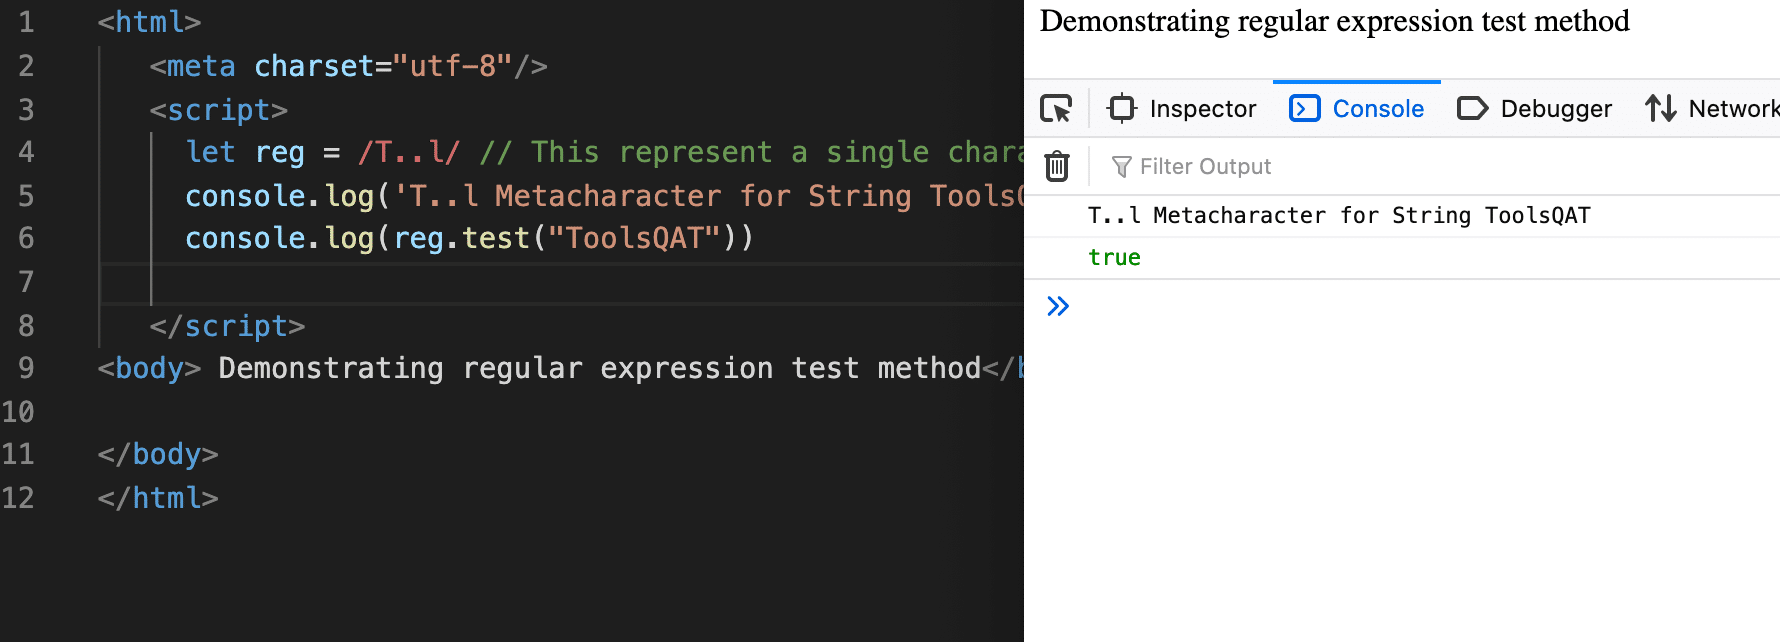Click the Debugger tab icon
This screenshot has height=642, width=1780.
pyautogui.click(x=1472, y=108)
